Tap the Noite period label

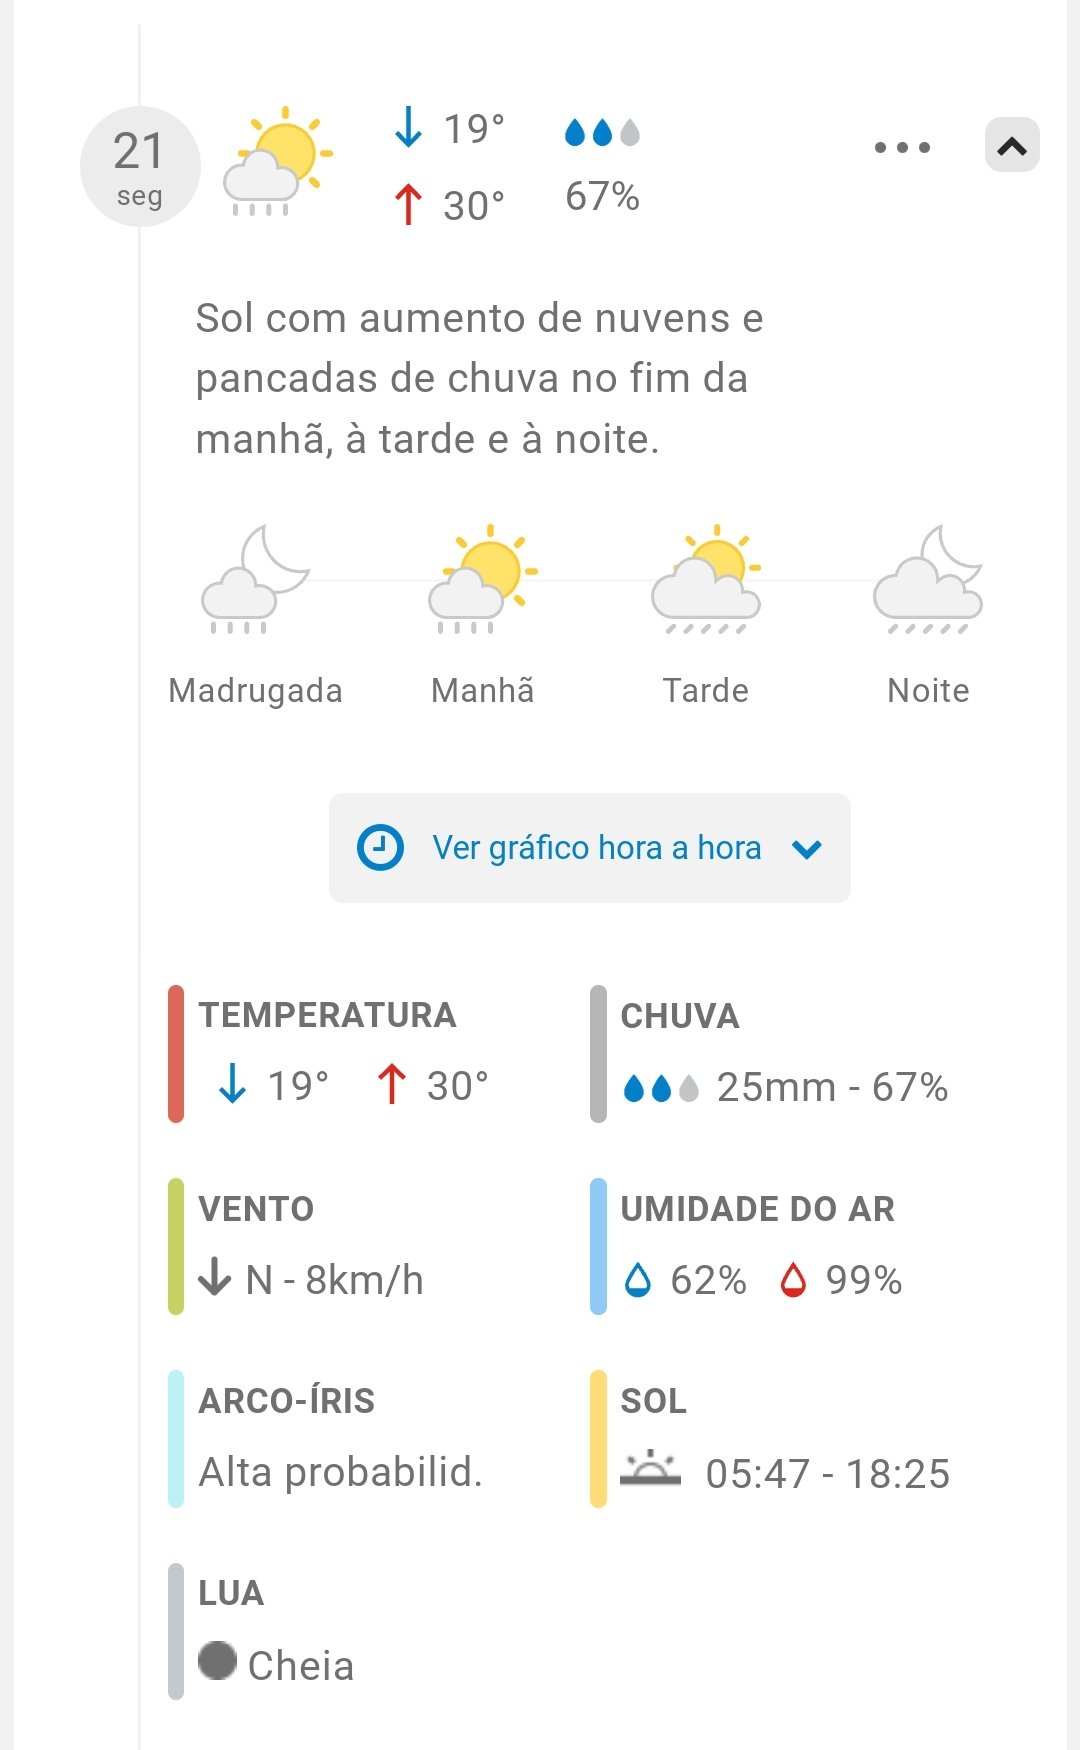[928, 690]
